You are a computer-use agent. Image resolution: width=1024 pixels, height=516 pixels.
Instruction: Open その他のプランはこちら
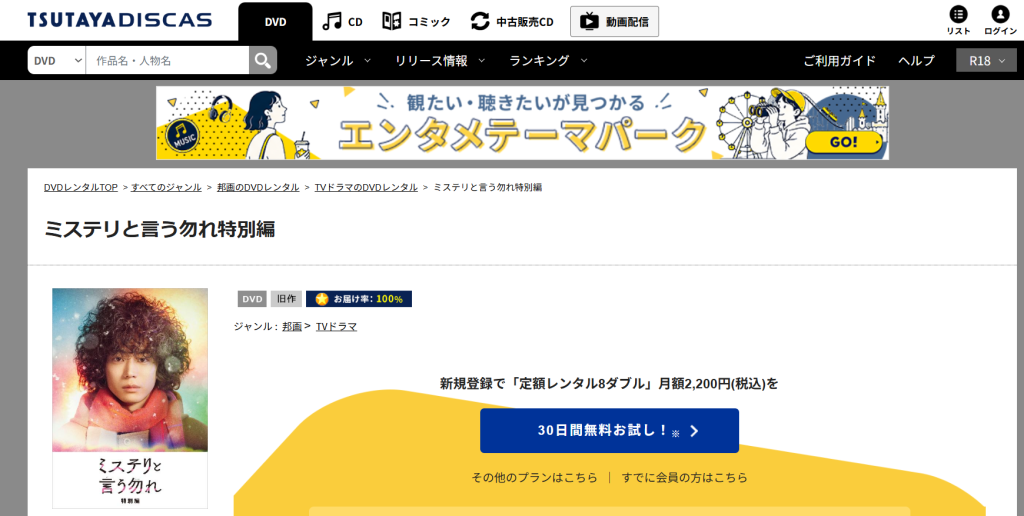tap(534, 477)
